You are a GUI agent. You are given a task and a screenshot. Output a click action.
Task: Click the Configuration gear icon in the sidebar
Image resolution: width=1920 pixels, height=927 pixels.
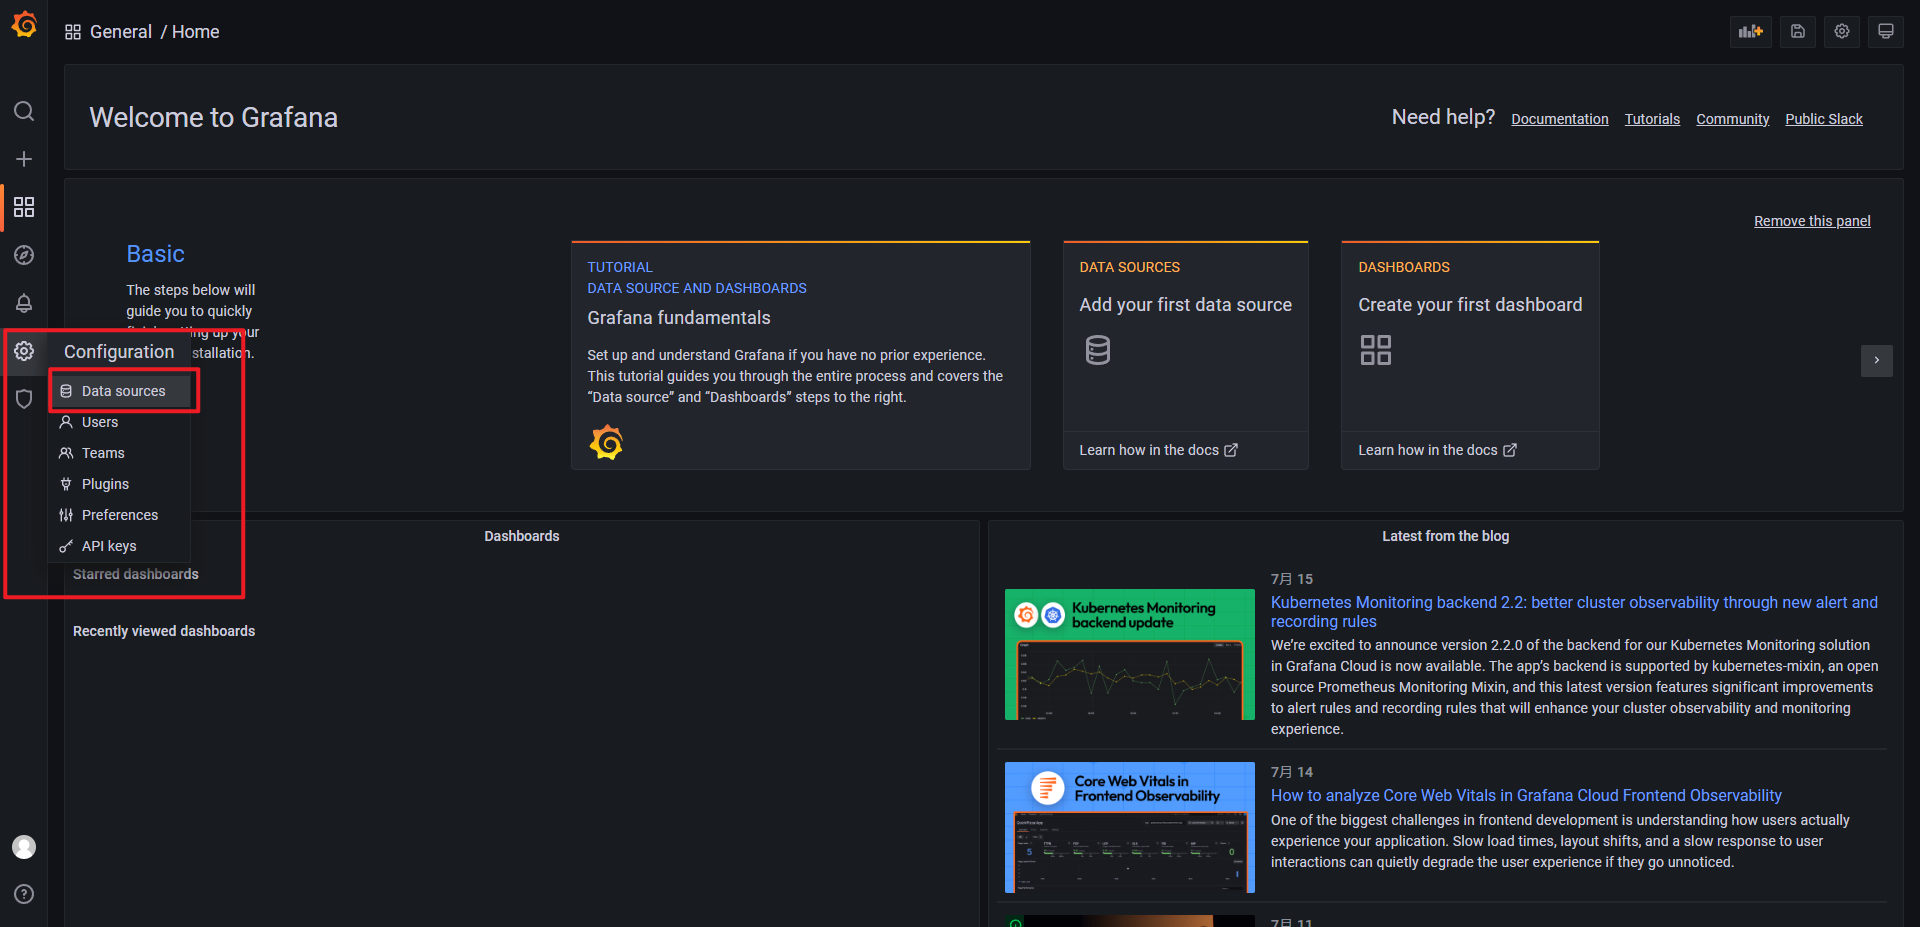click(24, 351)
